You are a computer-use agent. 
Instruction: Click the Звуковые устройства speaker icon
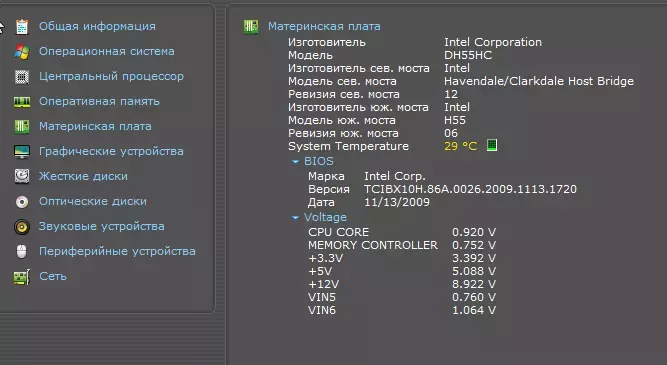point(22,227)
